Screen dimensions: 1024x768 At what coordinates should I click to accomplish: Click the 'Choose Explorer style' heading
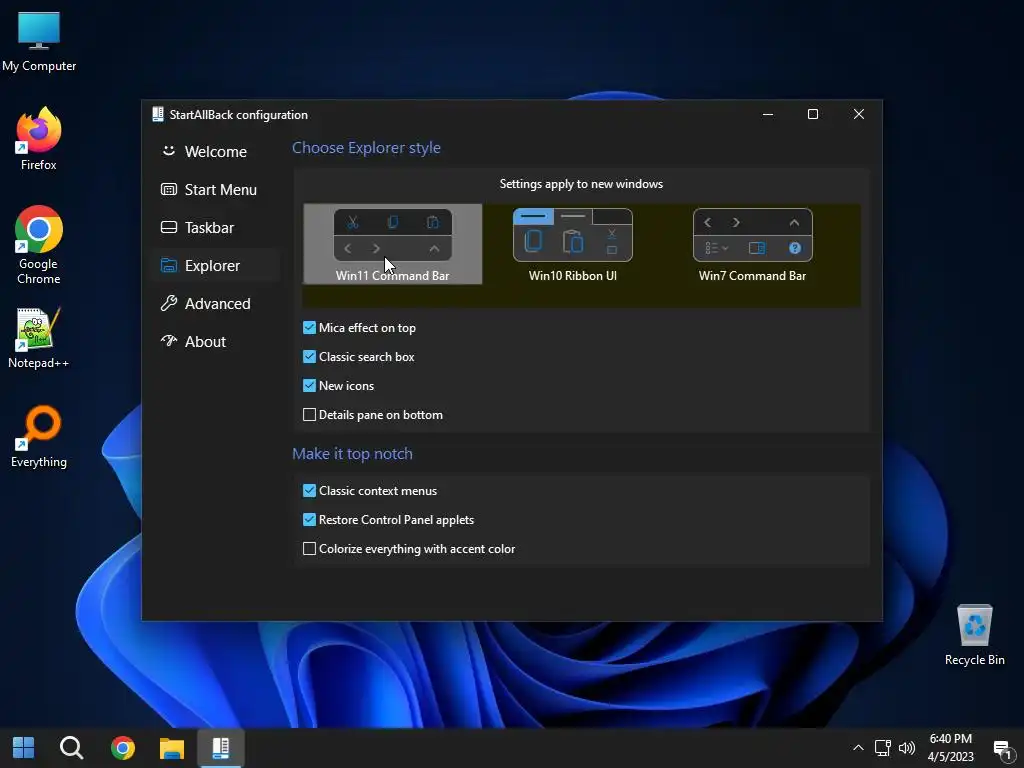[x=366, y=148]
